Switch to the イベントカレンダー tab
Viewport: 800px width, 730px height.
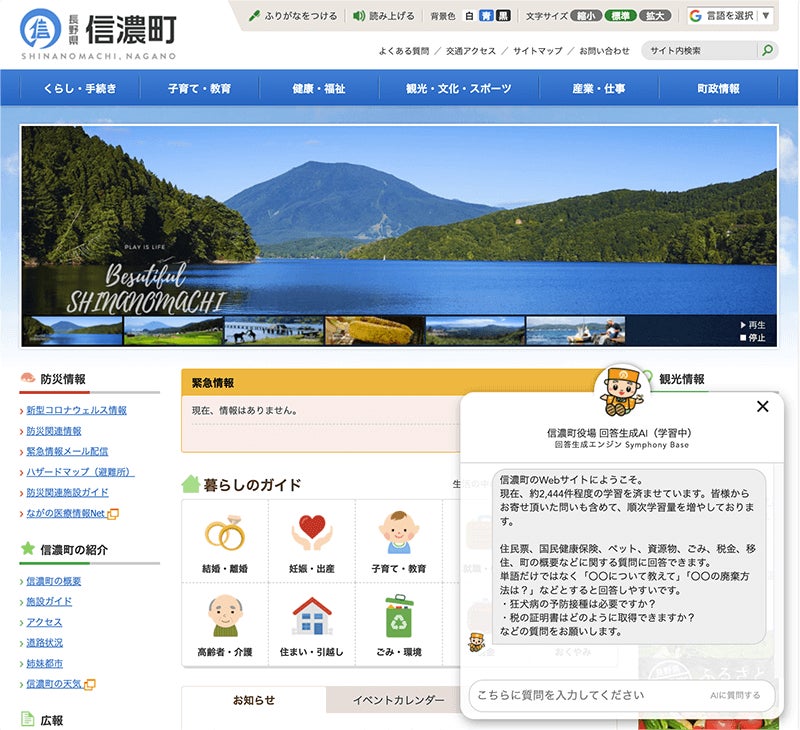(x=398, y=700)
